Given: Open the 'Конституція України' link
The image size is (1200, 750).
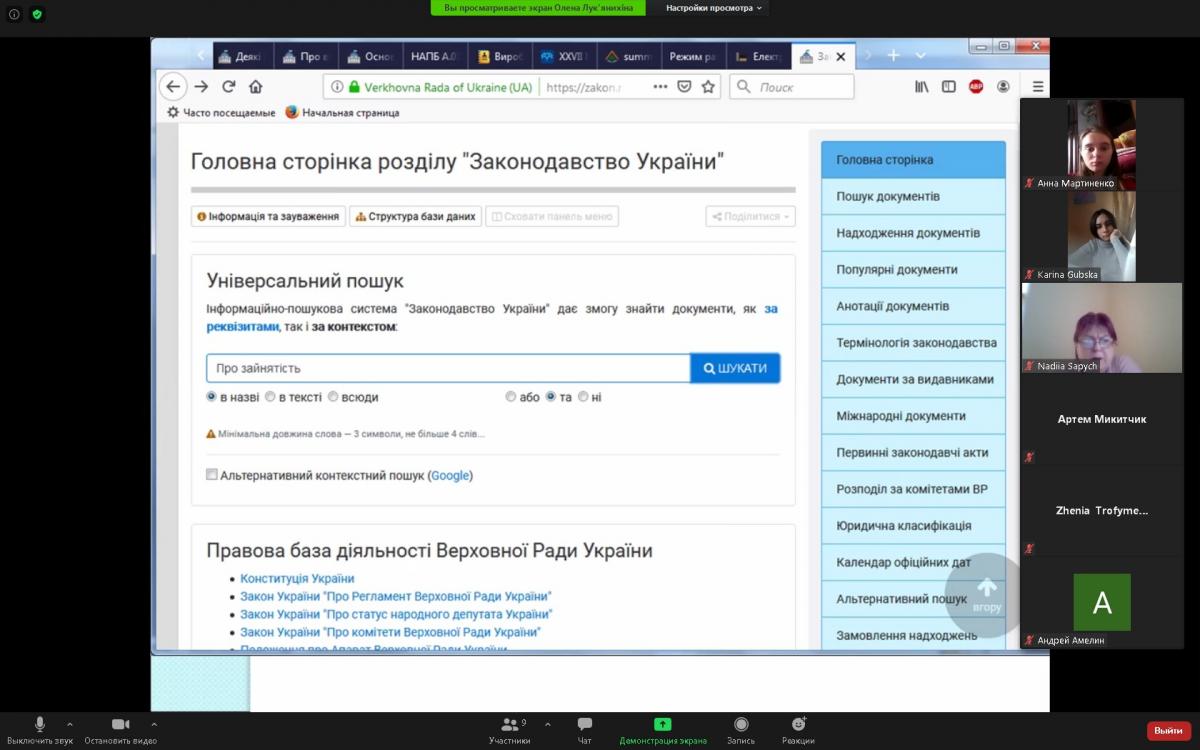Looking at the screenshot, I should click(x=297, y=579).
